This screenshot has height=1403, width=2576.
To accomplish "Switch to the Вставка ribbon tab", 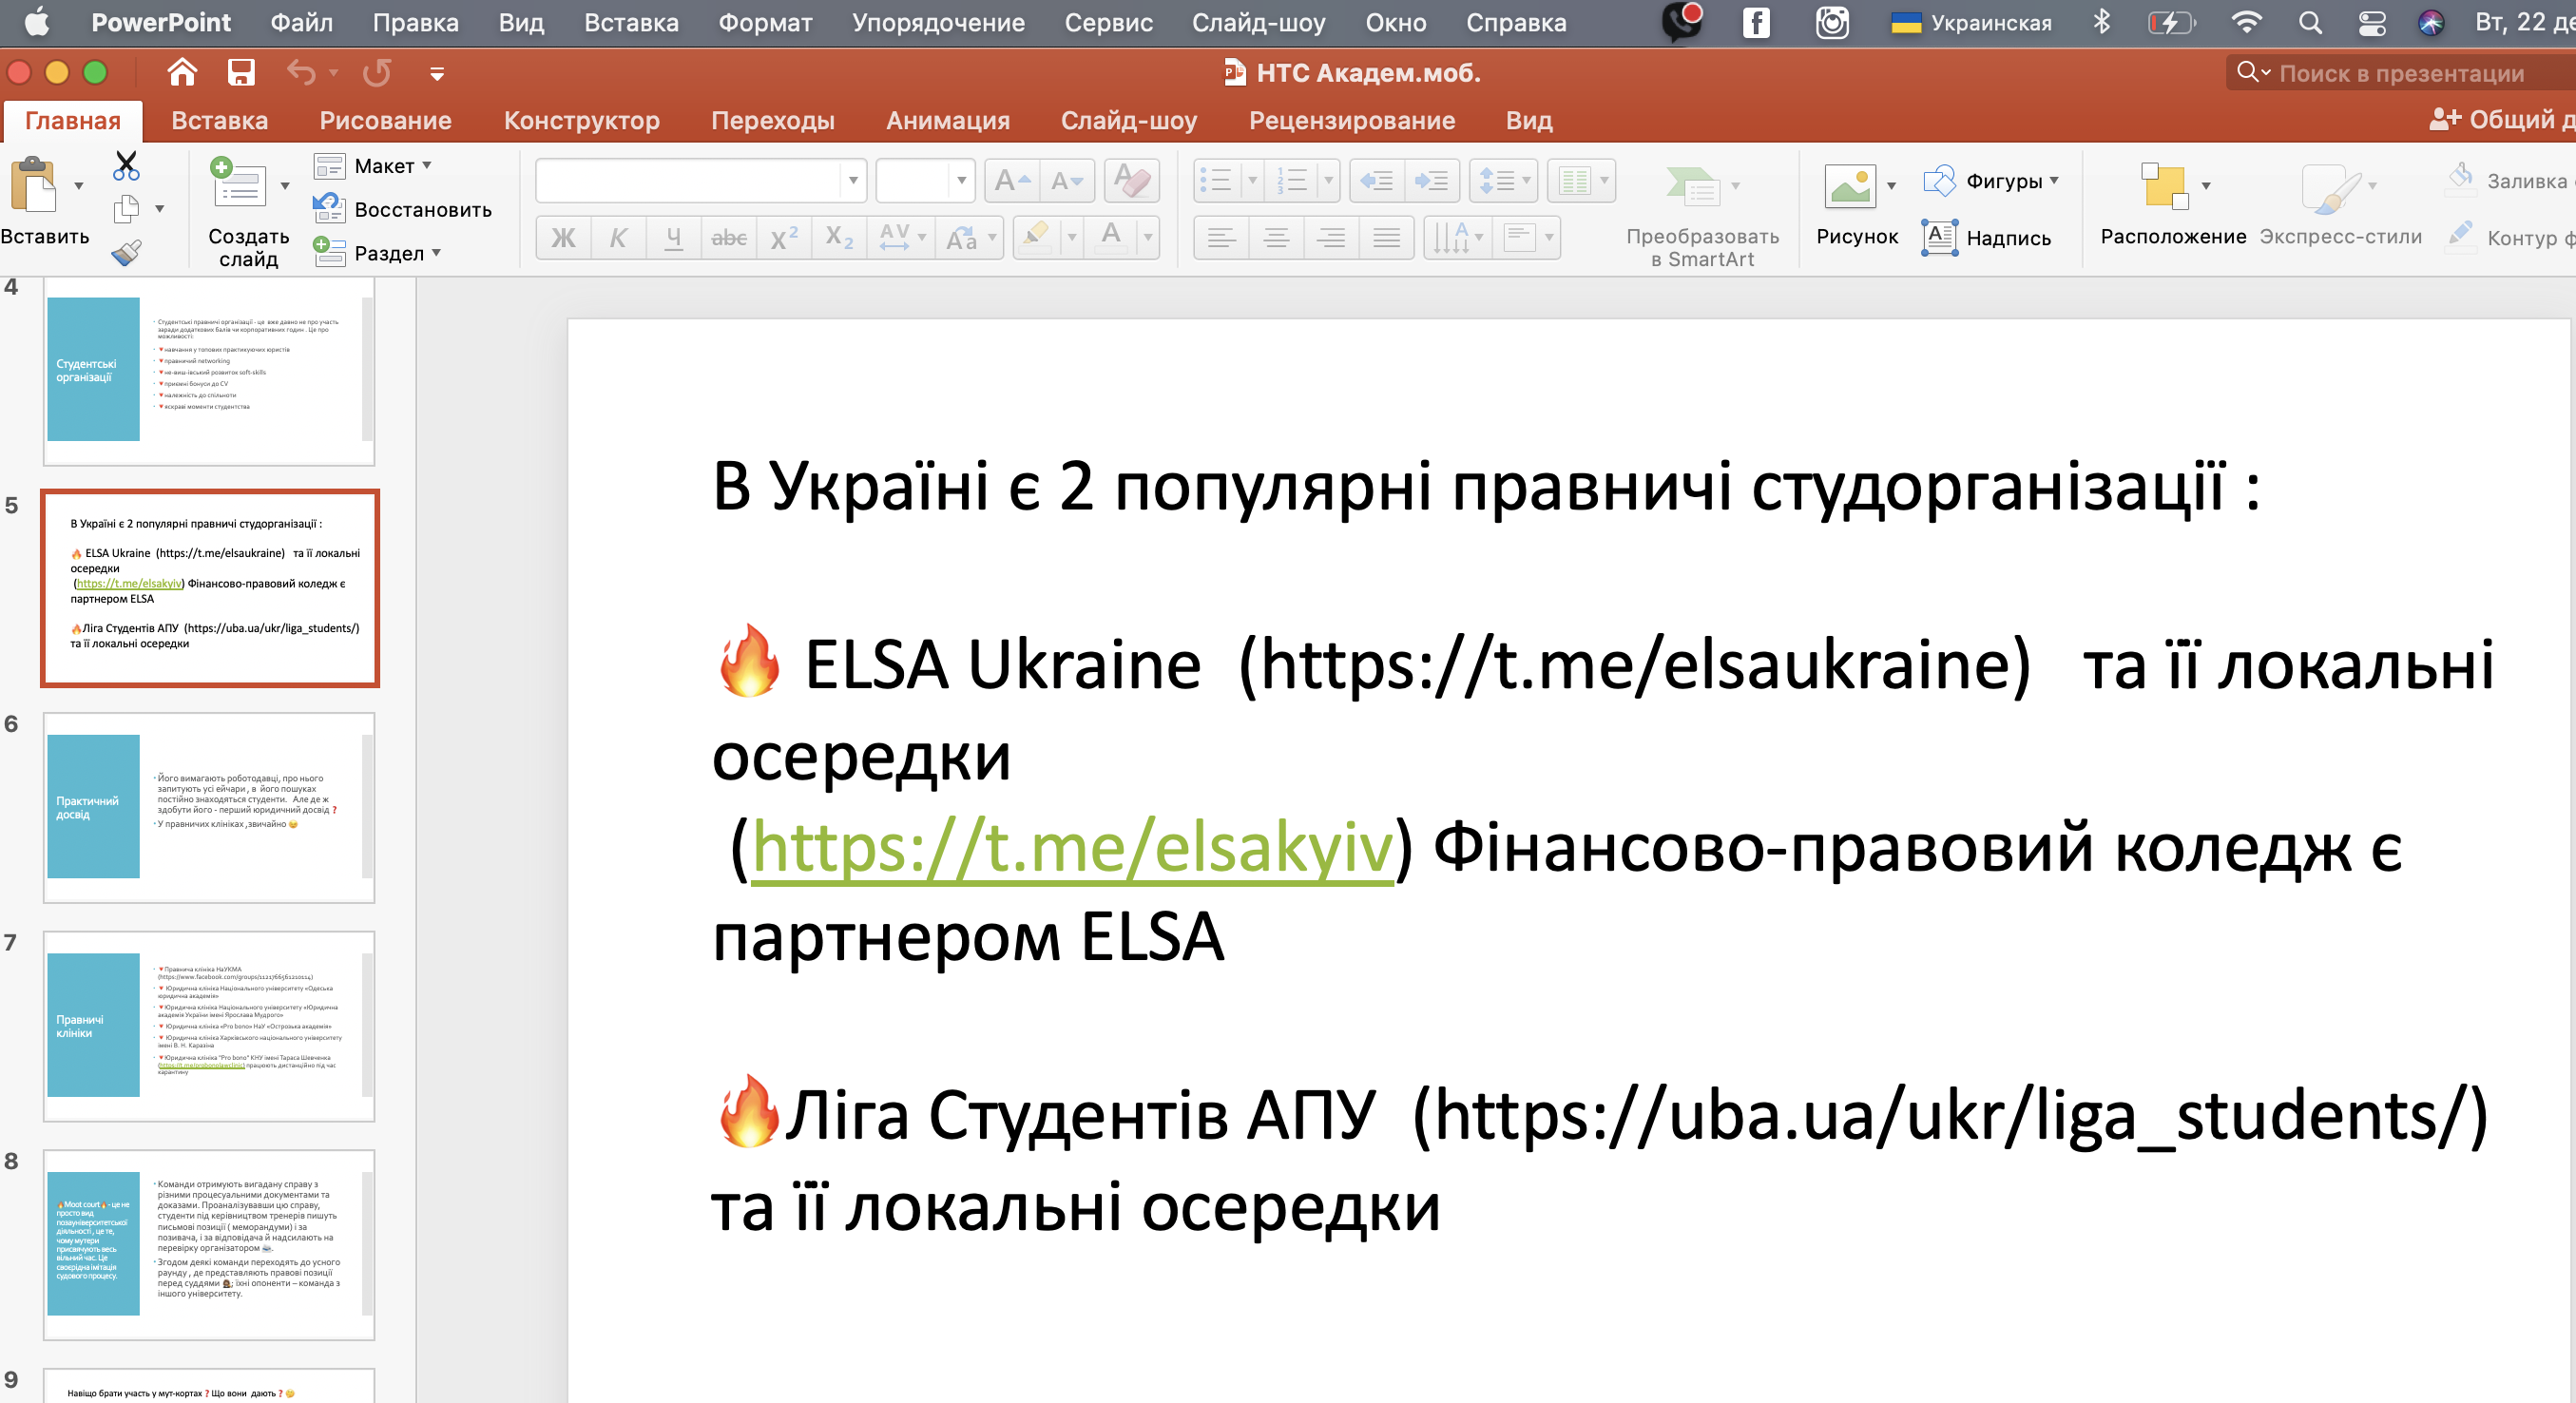I will pos(220,121).
